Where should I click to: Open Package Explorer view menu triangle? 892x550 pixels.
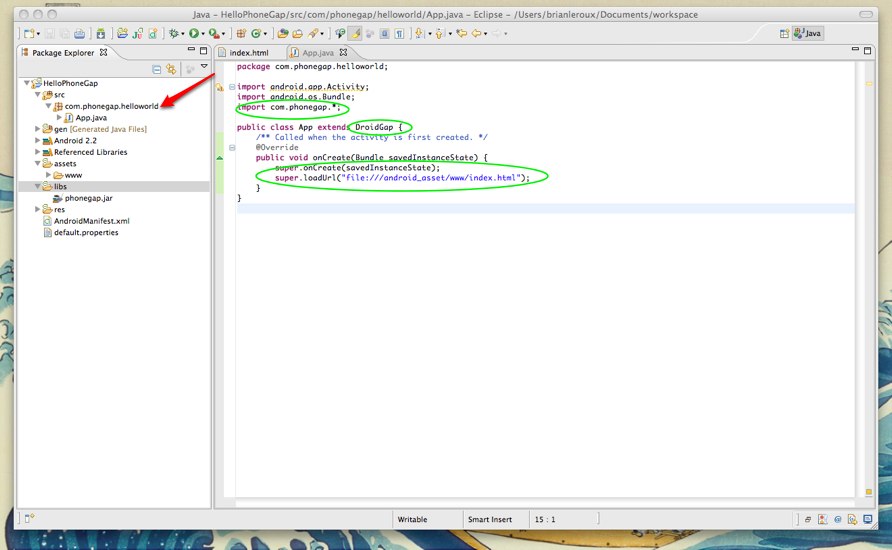tap(204, 67)
